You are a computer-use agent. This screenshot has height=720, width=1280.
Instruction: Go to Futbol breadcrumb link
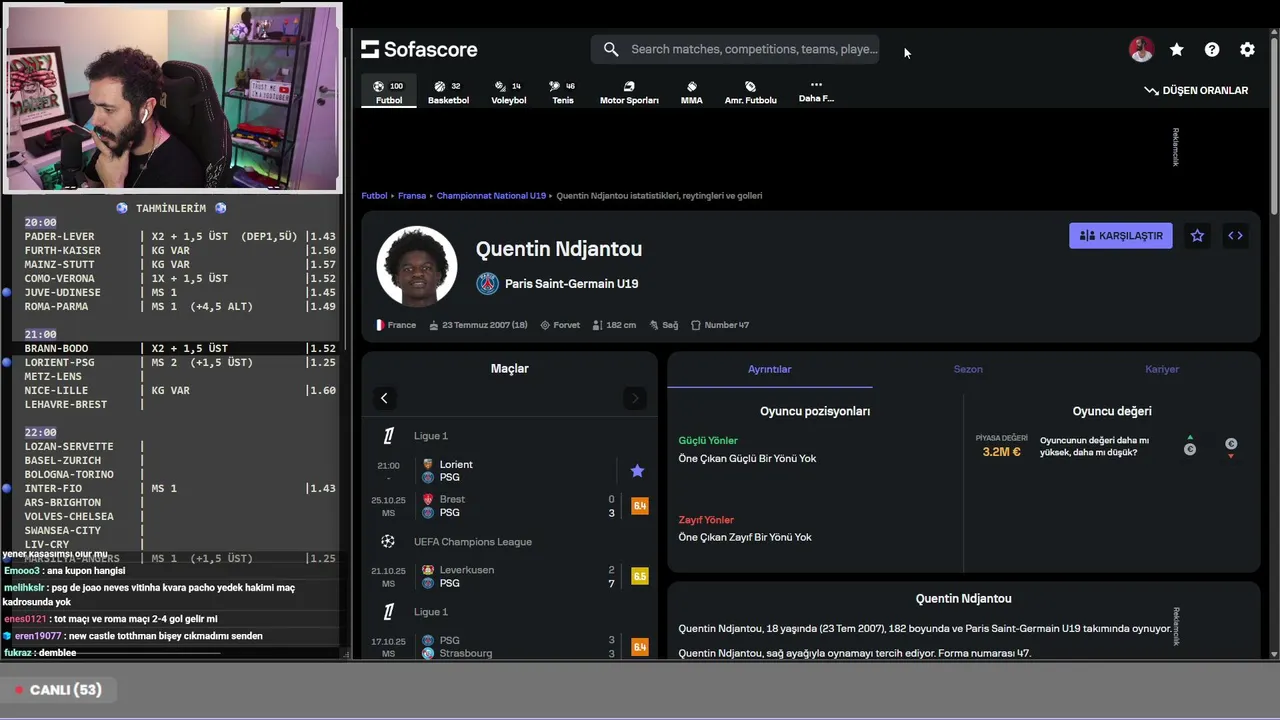(x=374, y=196)
